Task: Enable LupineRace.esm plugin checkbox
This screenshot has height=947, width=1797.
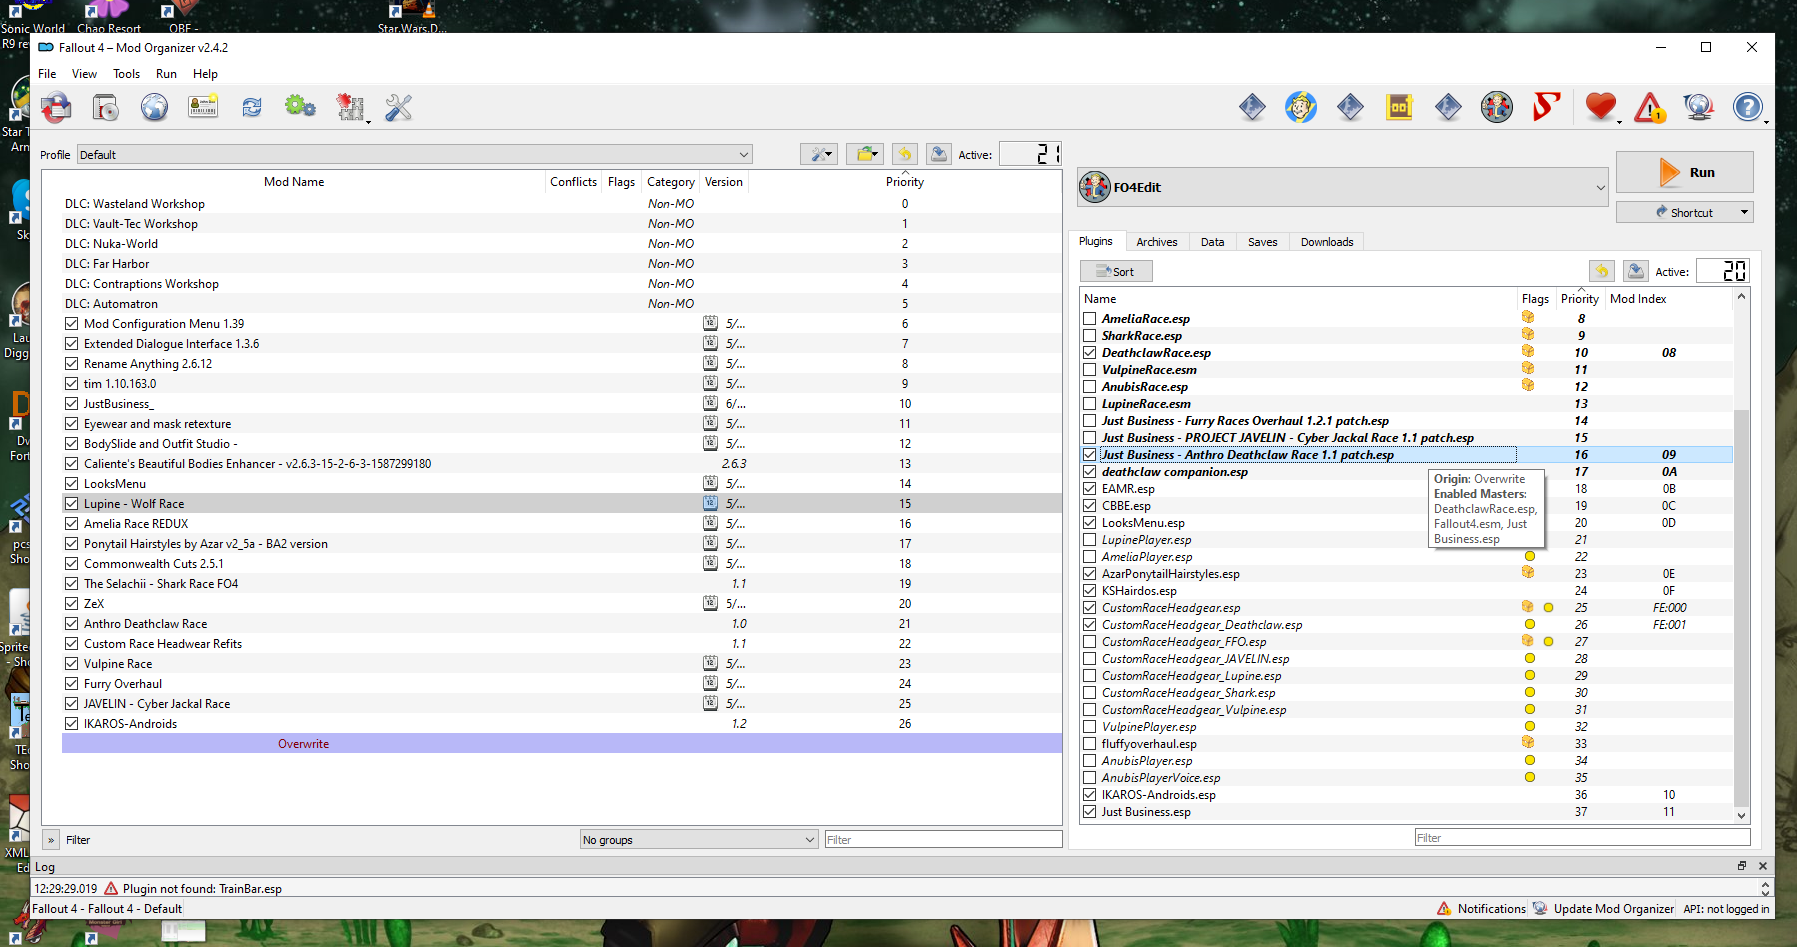Action: [x=1089, y=403]
